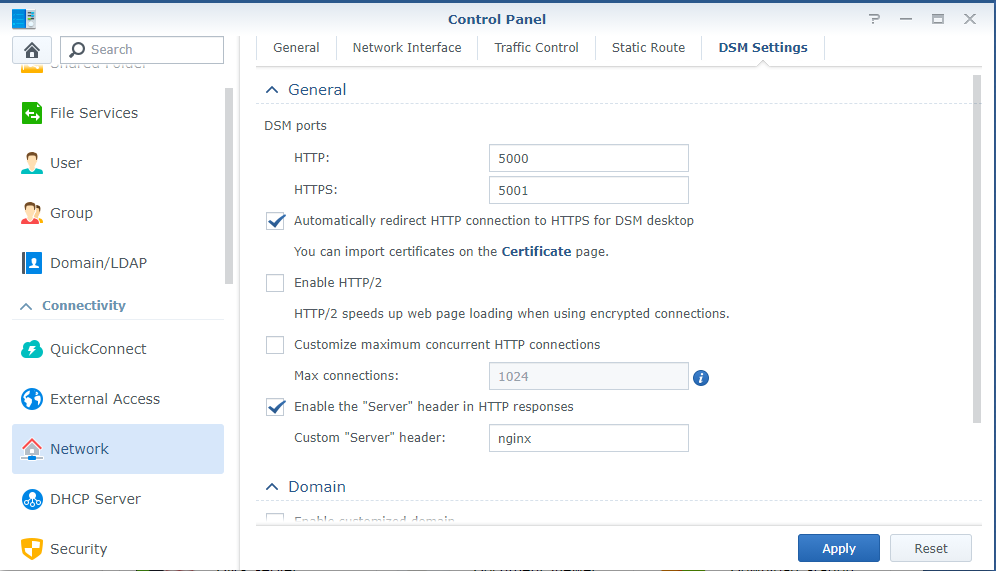Click the search magnifier icon
This screenshot has width=996, height=571.
tap(77, 50)
